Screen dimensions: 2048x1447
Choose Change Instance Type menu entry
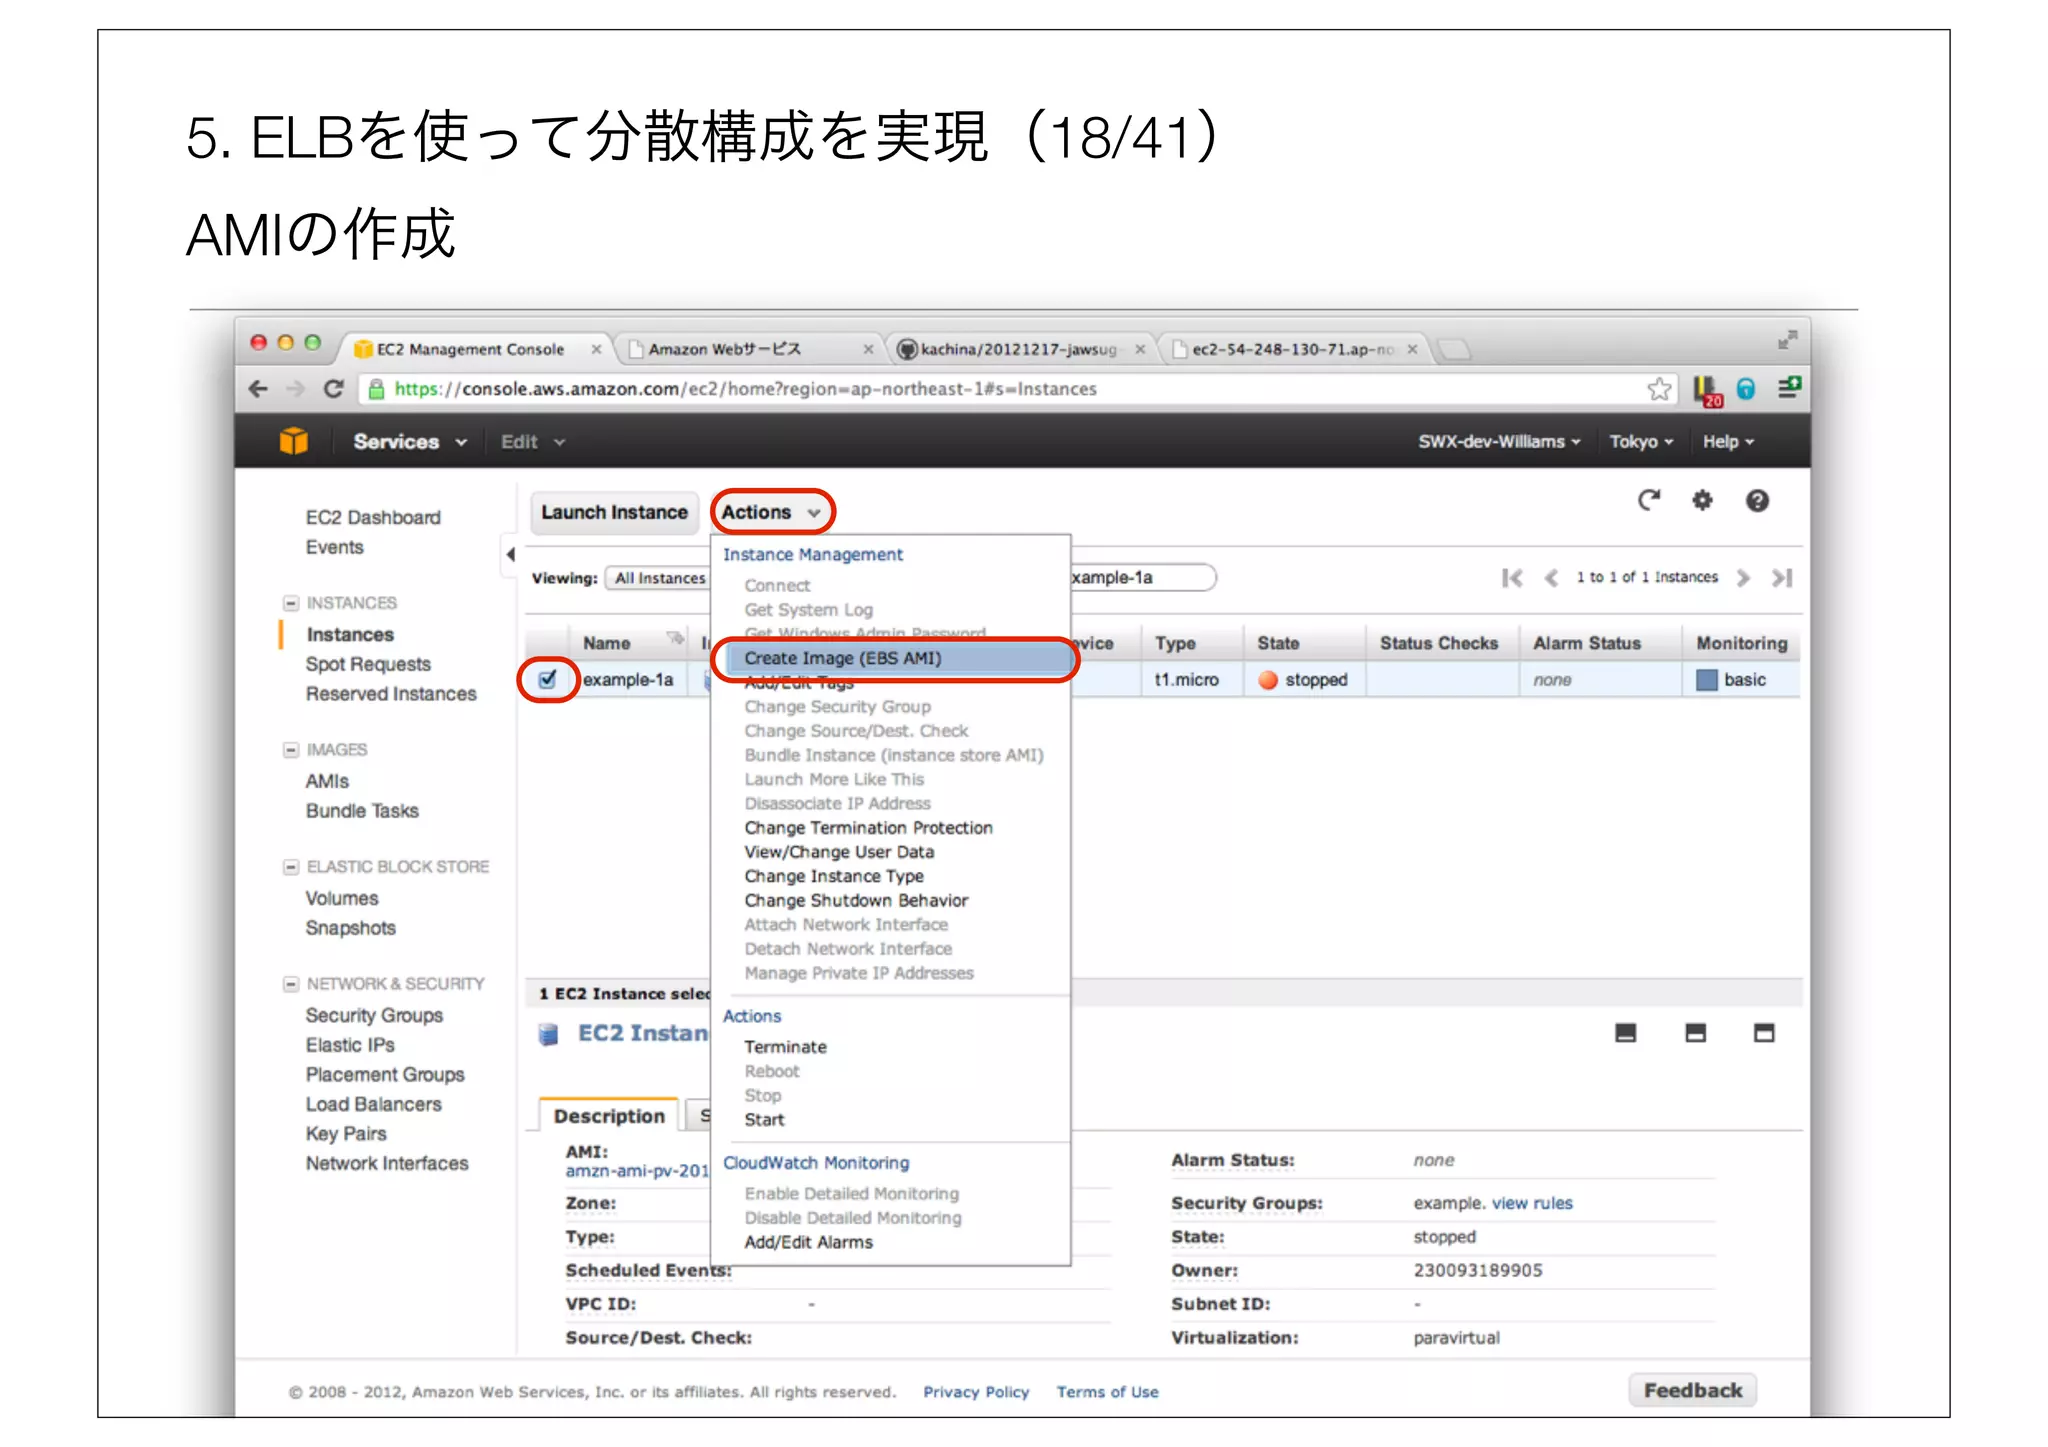(x=833, y=876)
